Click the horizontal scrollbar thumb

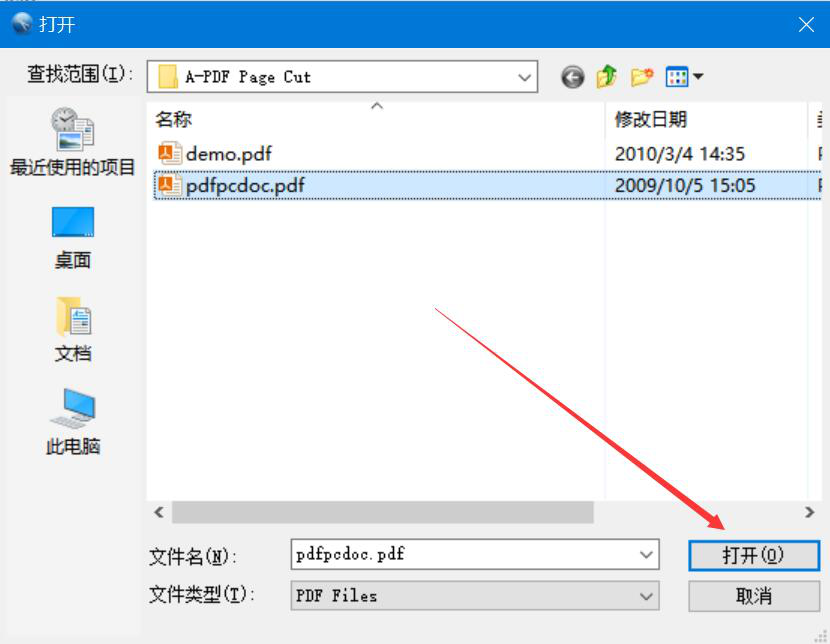pos(383,512)
